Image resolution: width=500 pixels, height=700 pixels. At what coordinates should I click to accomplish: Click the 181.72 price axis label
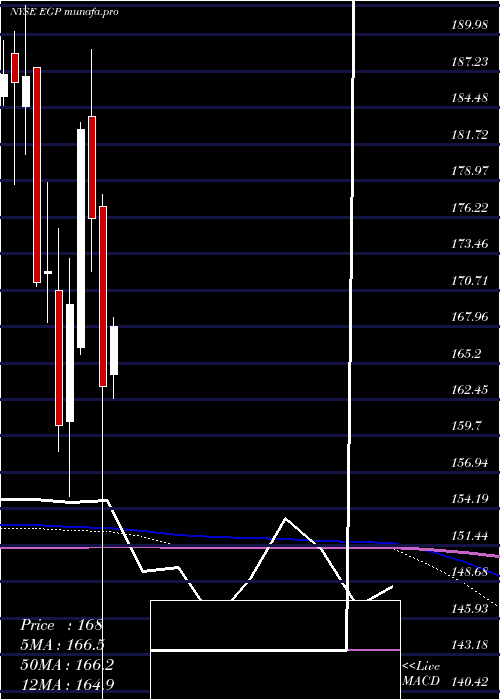[470, 134]
